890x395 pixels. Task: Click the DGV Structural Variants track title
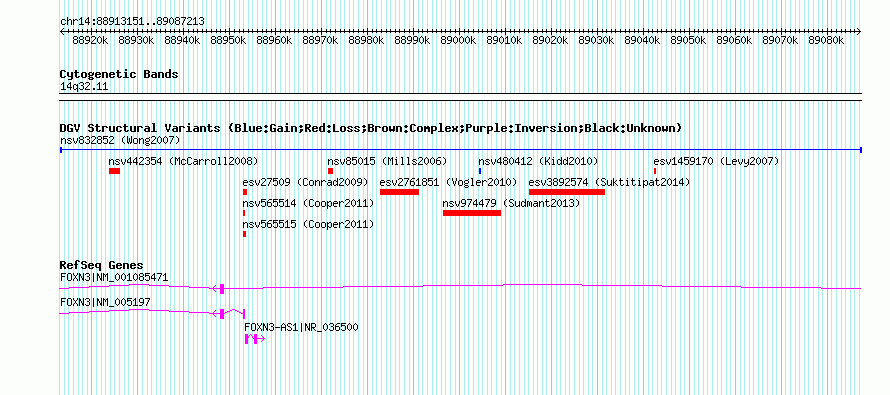[371, 128]
